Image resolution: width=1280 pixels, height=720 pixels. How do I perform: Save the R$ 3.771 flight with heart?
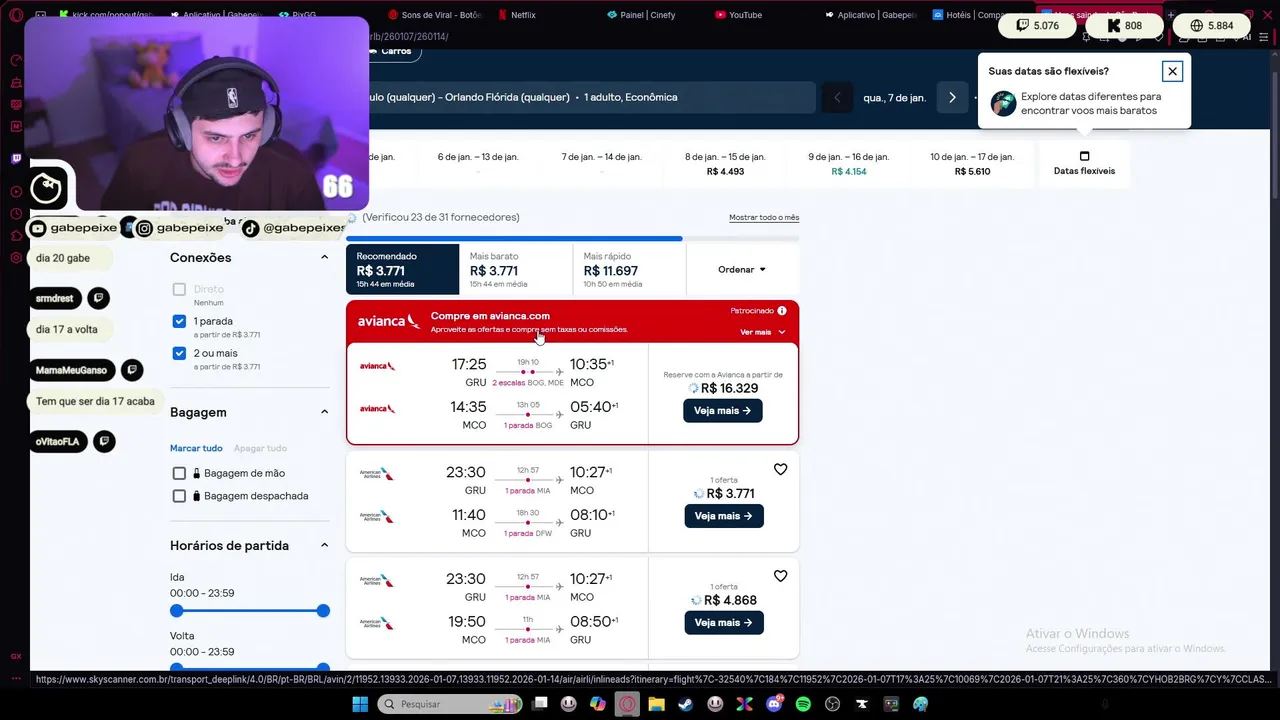[780, 469]
